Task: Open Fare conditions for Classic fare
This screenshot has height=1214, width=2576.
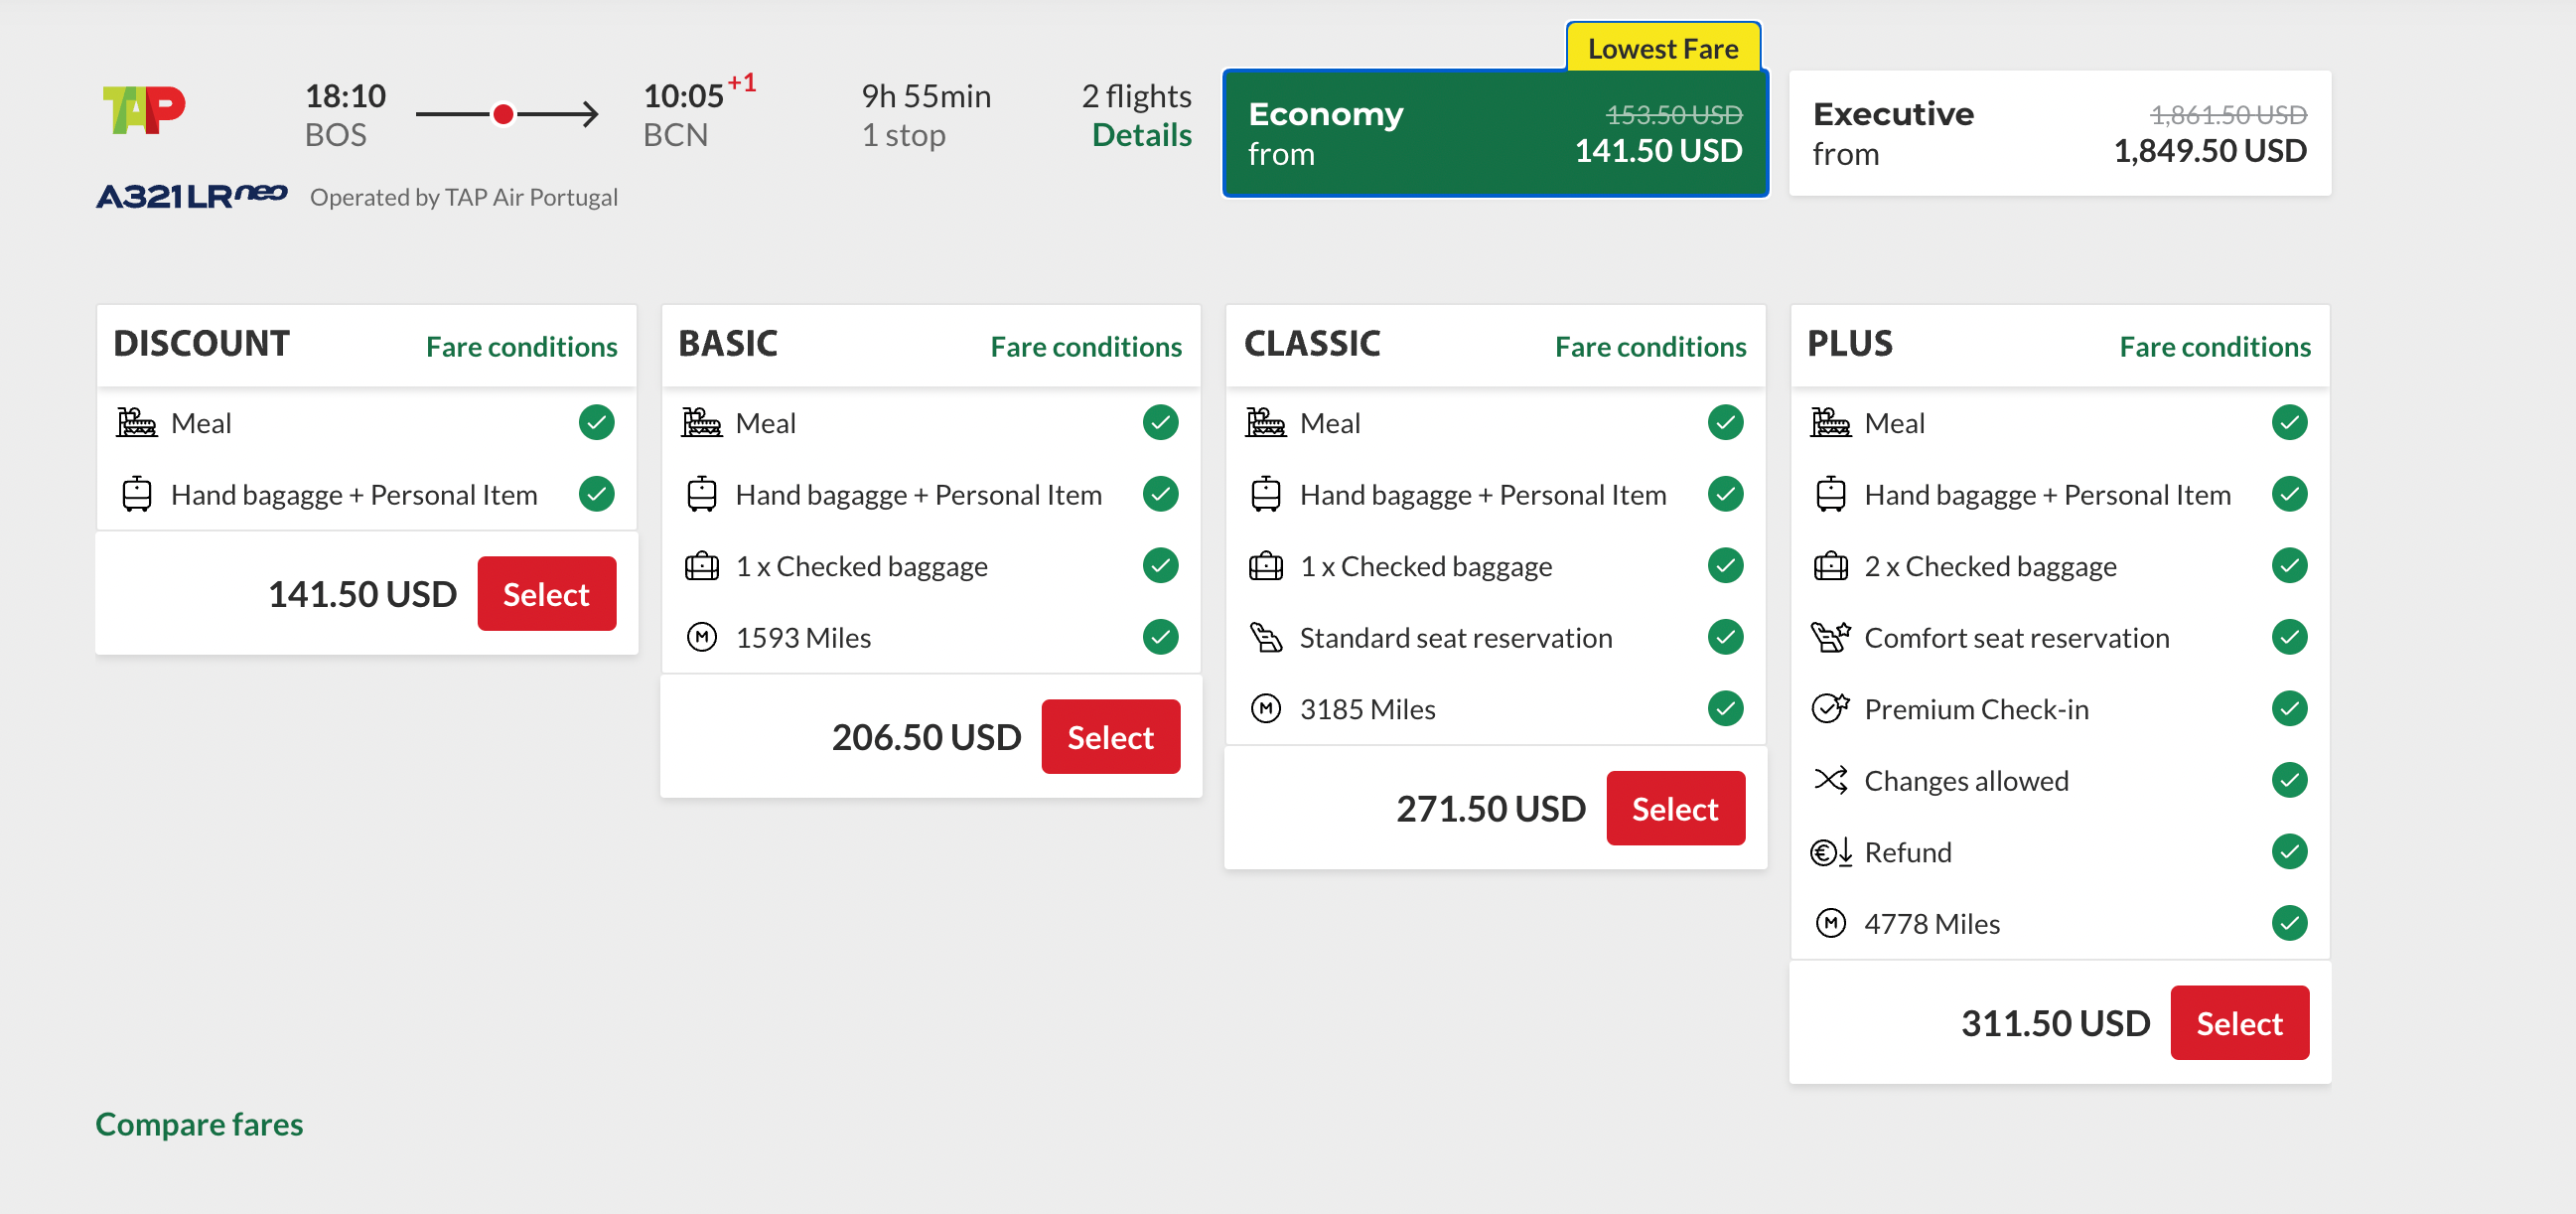Action: click(1649, 347)
